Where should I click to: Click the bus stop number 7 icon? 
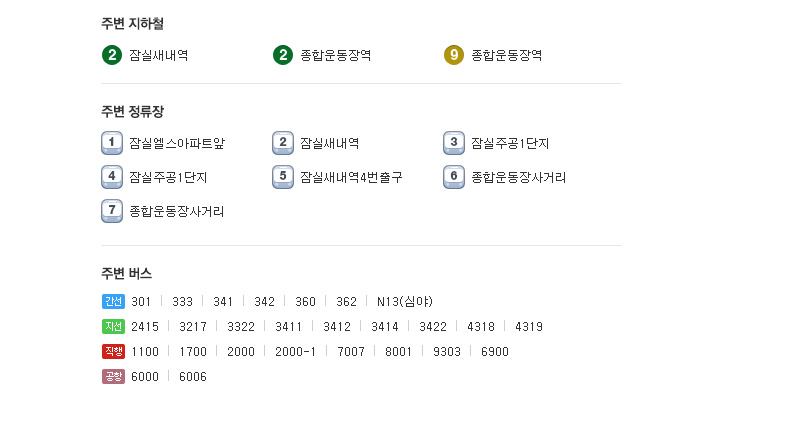tap(112, 211)
